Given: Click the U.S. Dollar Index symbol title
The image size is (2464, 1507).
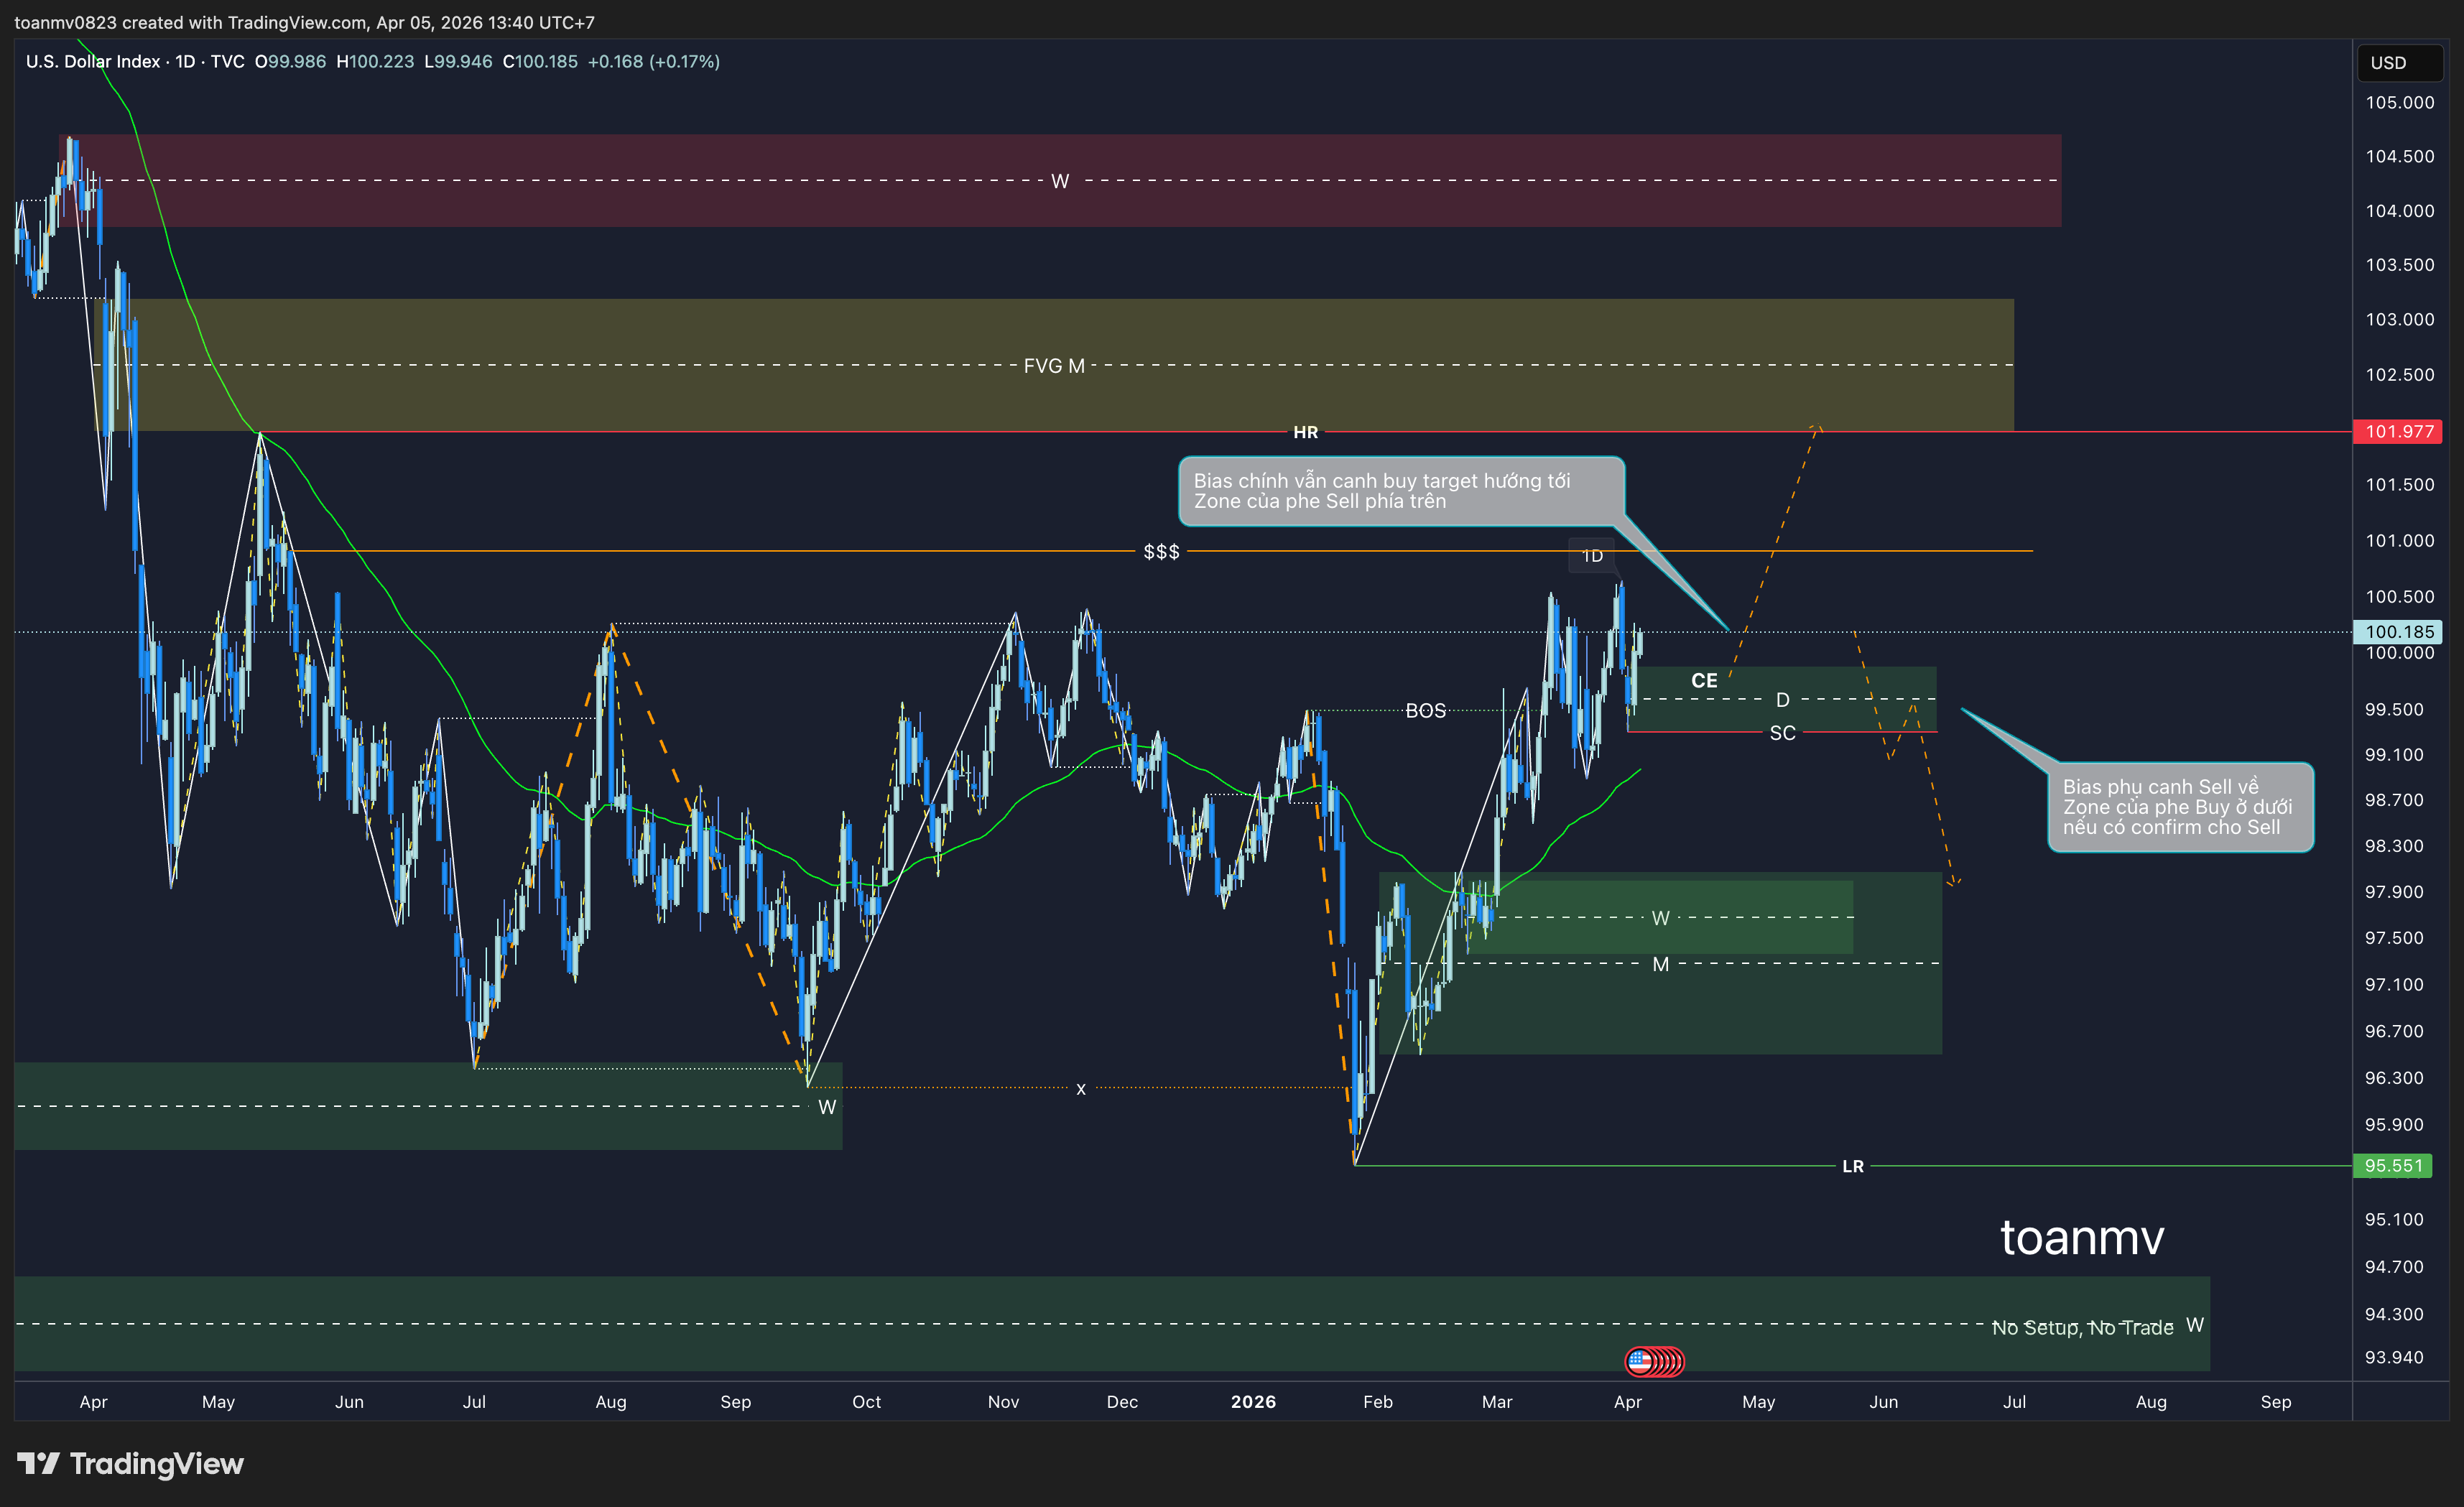Looking at the screenshot, I should pyautogui.click(x=93, y=61).
